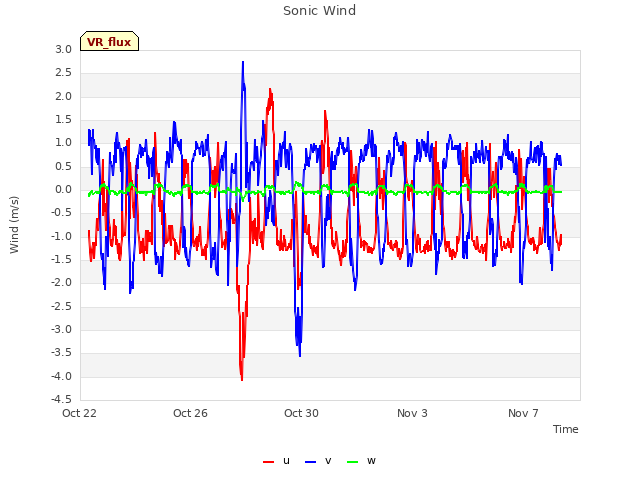Viewport: 640px width, 480px height.
Task: Click the Nov 7 x-axis tick label
Action: click(523, 413)
